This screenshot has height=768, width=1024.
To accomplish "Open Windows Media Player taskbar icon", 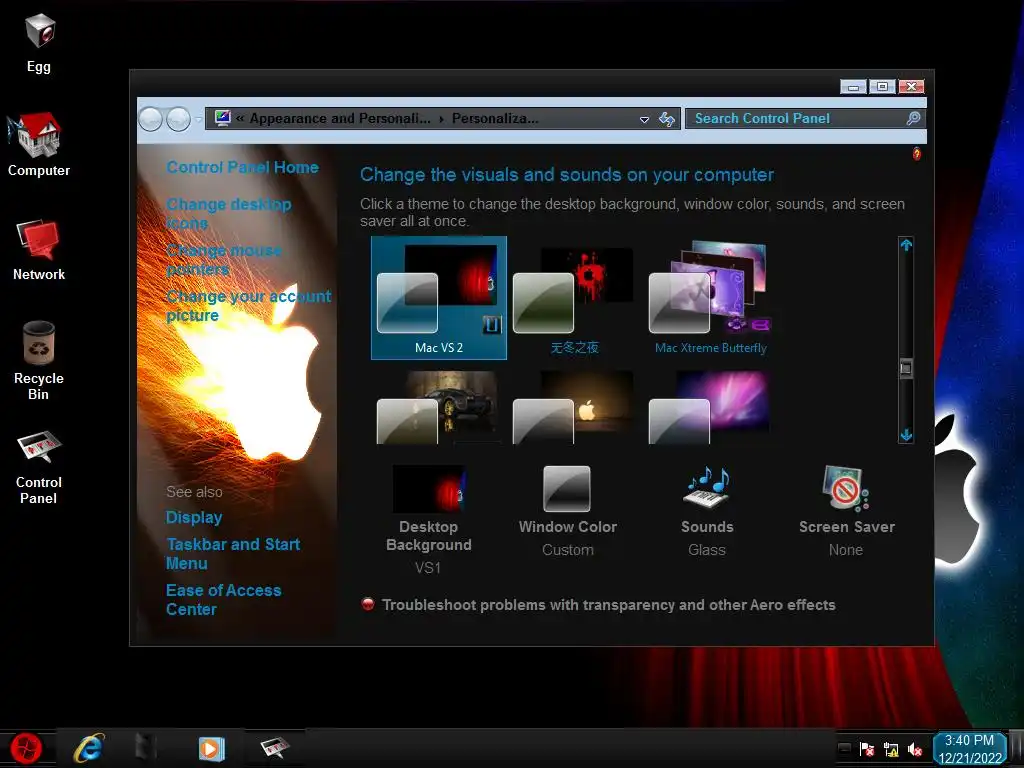I will tap(211, 748).
